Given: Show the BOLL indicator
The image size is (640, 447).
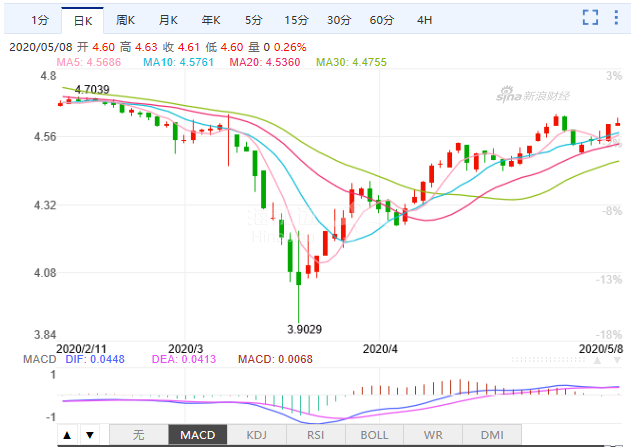Looking at the screenshot, I should coord(375,435).
